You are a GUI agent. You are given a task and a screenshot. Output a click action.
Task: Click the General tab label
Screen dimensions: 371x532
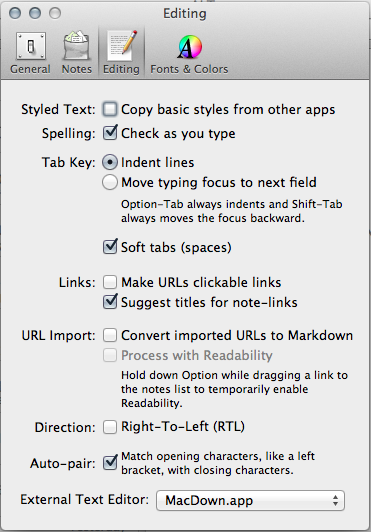click(30, 69)
